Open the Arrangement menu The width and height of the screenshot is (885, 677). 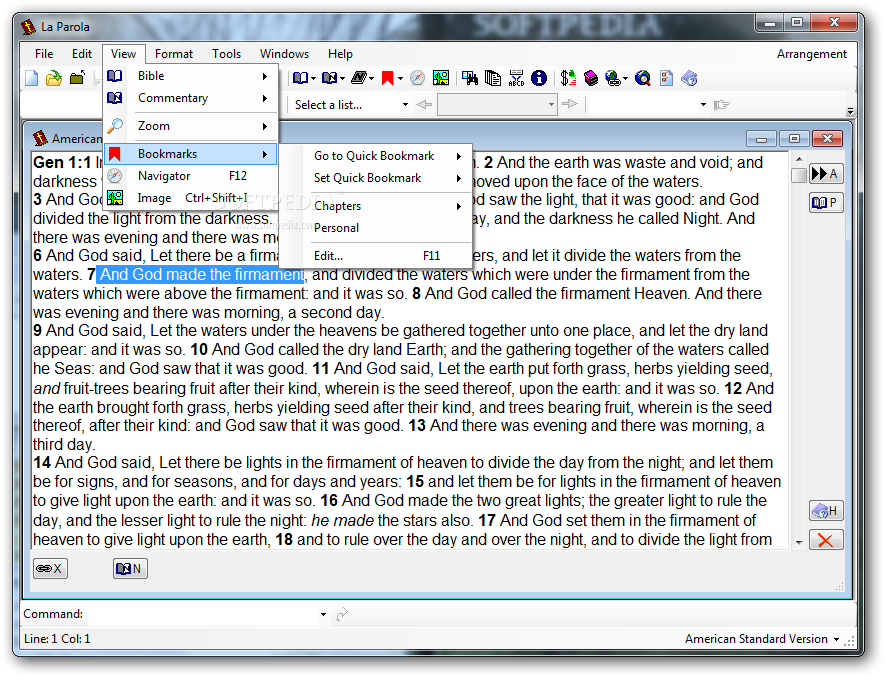[812, 54]
